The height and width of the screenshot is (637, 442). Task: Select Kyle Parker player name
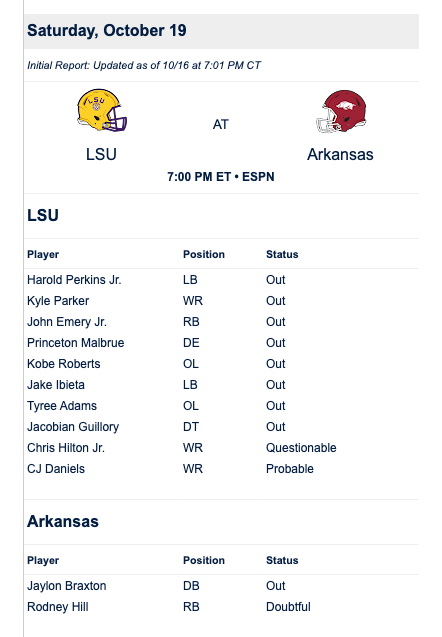click(x=58, y=301)
